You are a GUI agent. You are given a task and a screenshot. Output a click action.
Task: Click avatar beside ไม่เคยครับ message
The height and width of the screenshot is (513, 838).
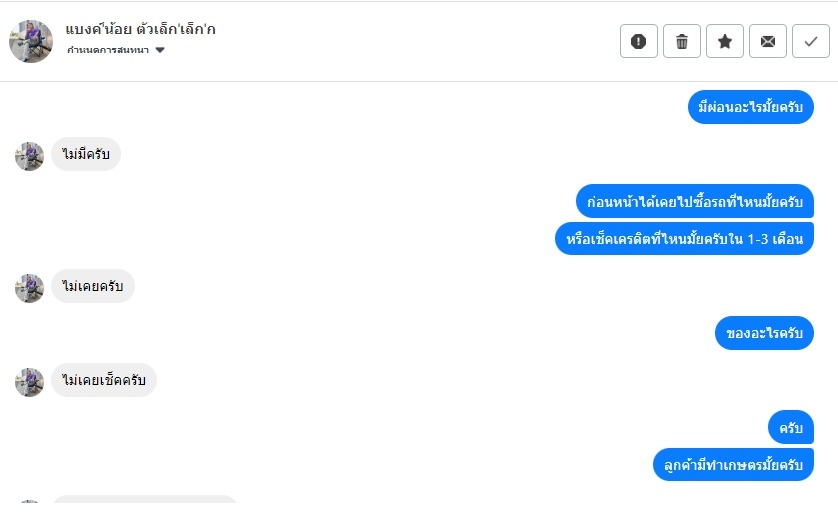pyautogui.click(x=29, y=288)
